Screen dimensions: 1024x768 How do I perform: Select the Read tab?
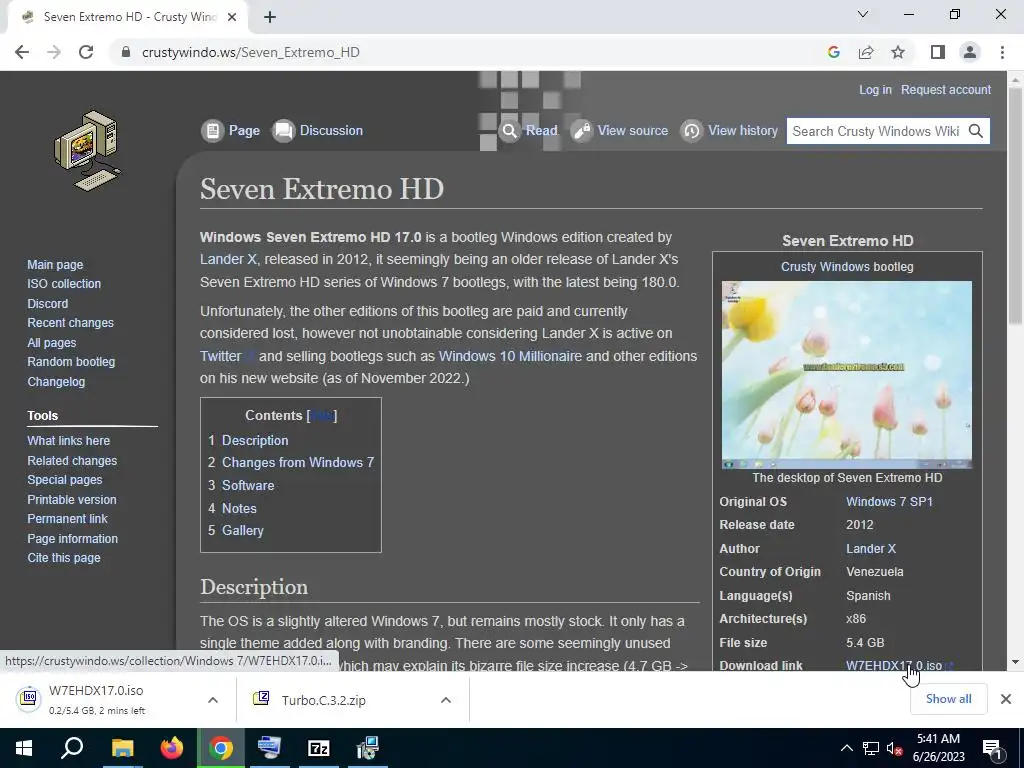[528, 131]
